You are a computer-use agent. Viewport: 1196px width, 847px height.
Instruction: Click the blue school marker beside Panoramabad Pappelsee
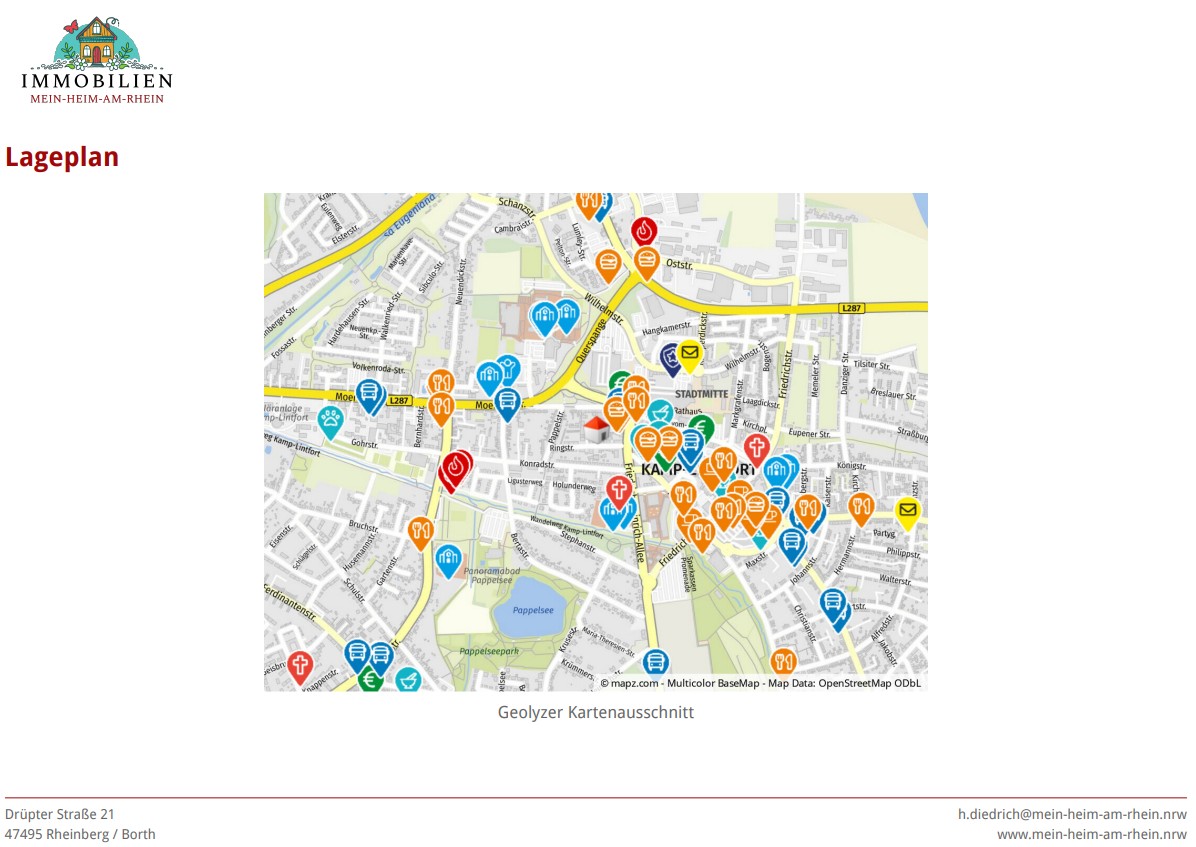(449, 558)
